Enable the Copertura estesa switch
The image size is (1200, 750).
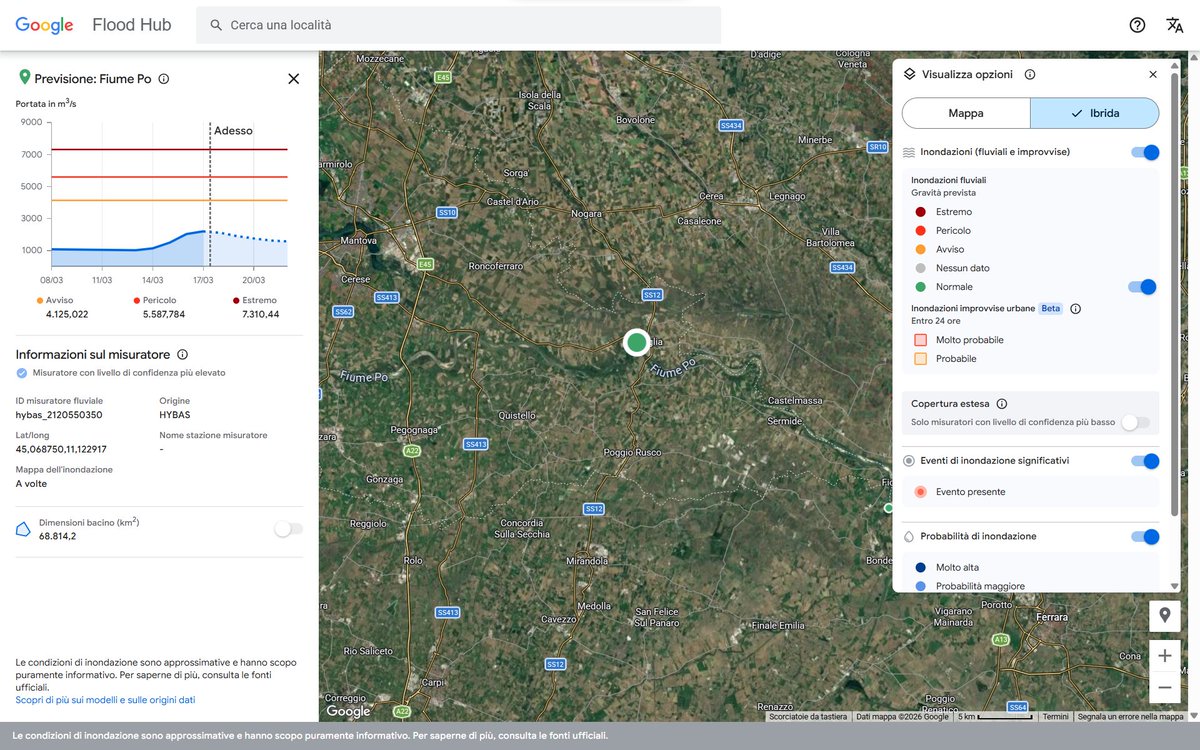tap(1135, 422)
